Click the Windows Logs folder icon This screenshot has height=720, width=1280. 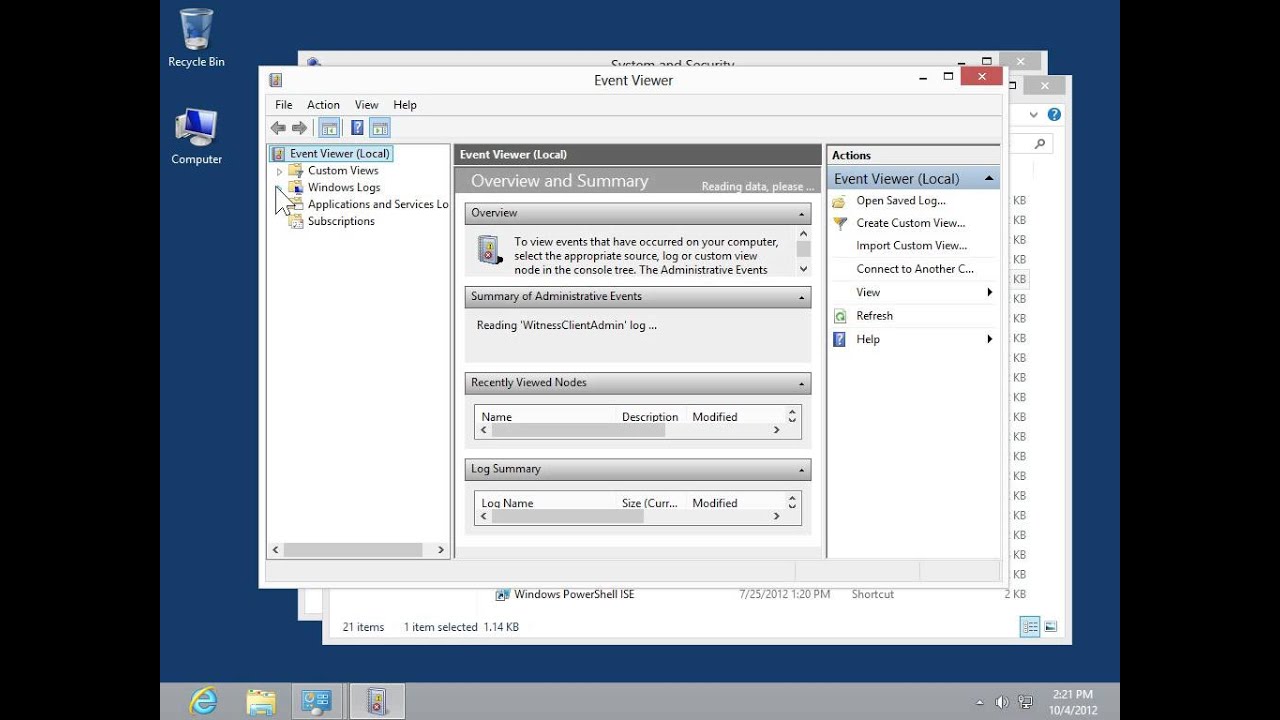(296, 187)
